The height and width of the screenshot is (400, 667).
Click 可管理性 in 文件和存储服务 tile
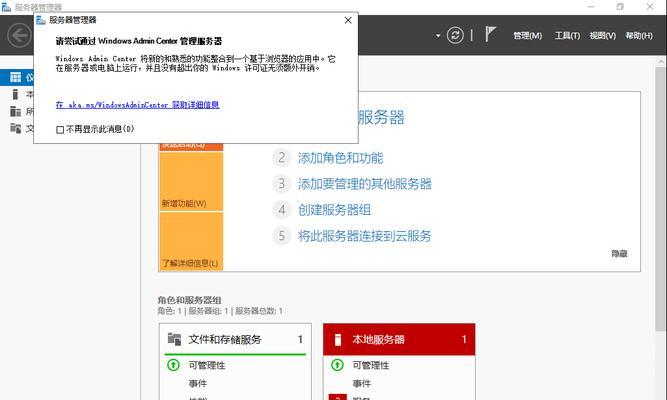coord(207,365)
